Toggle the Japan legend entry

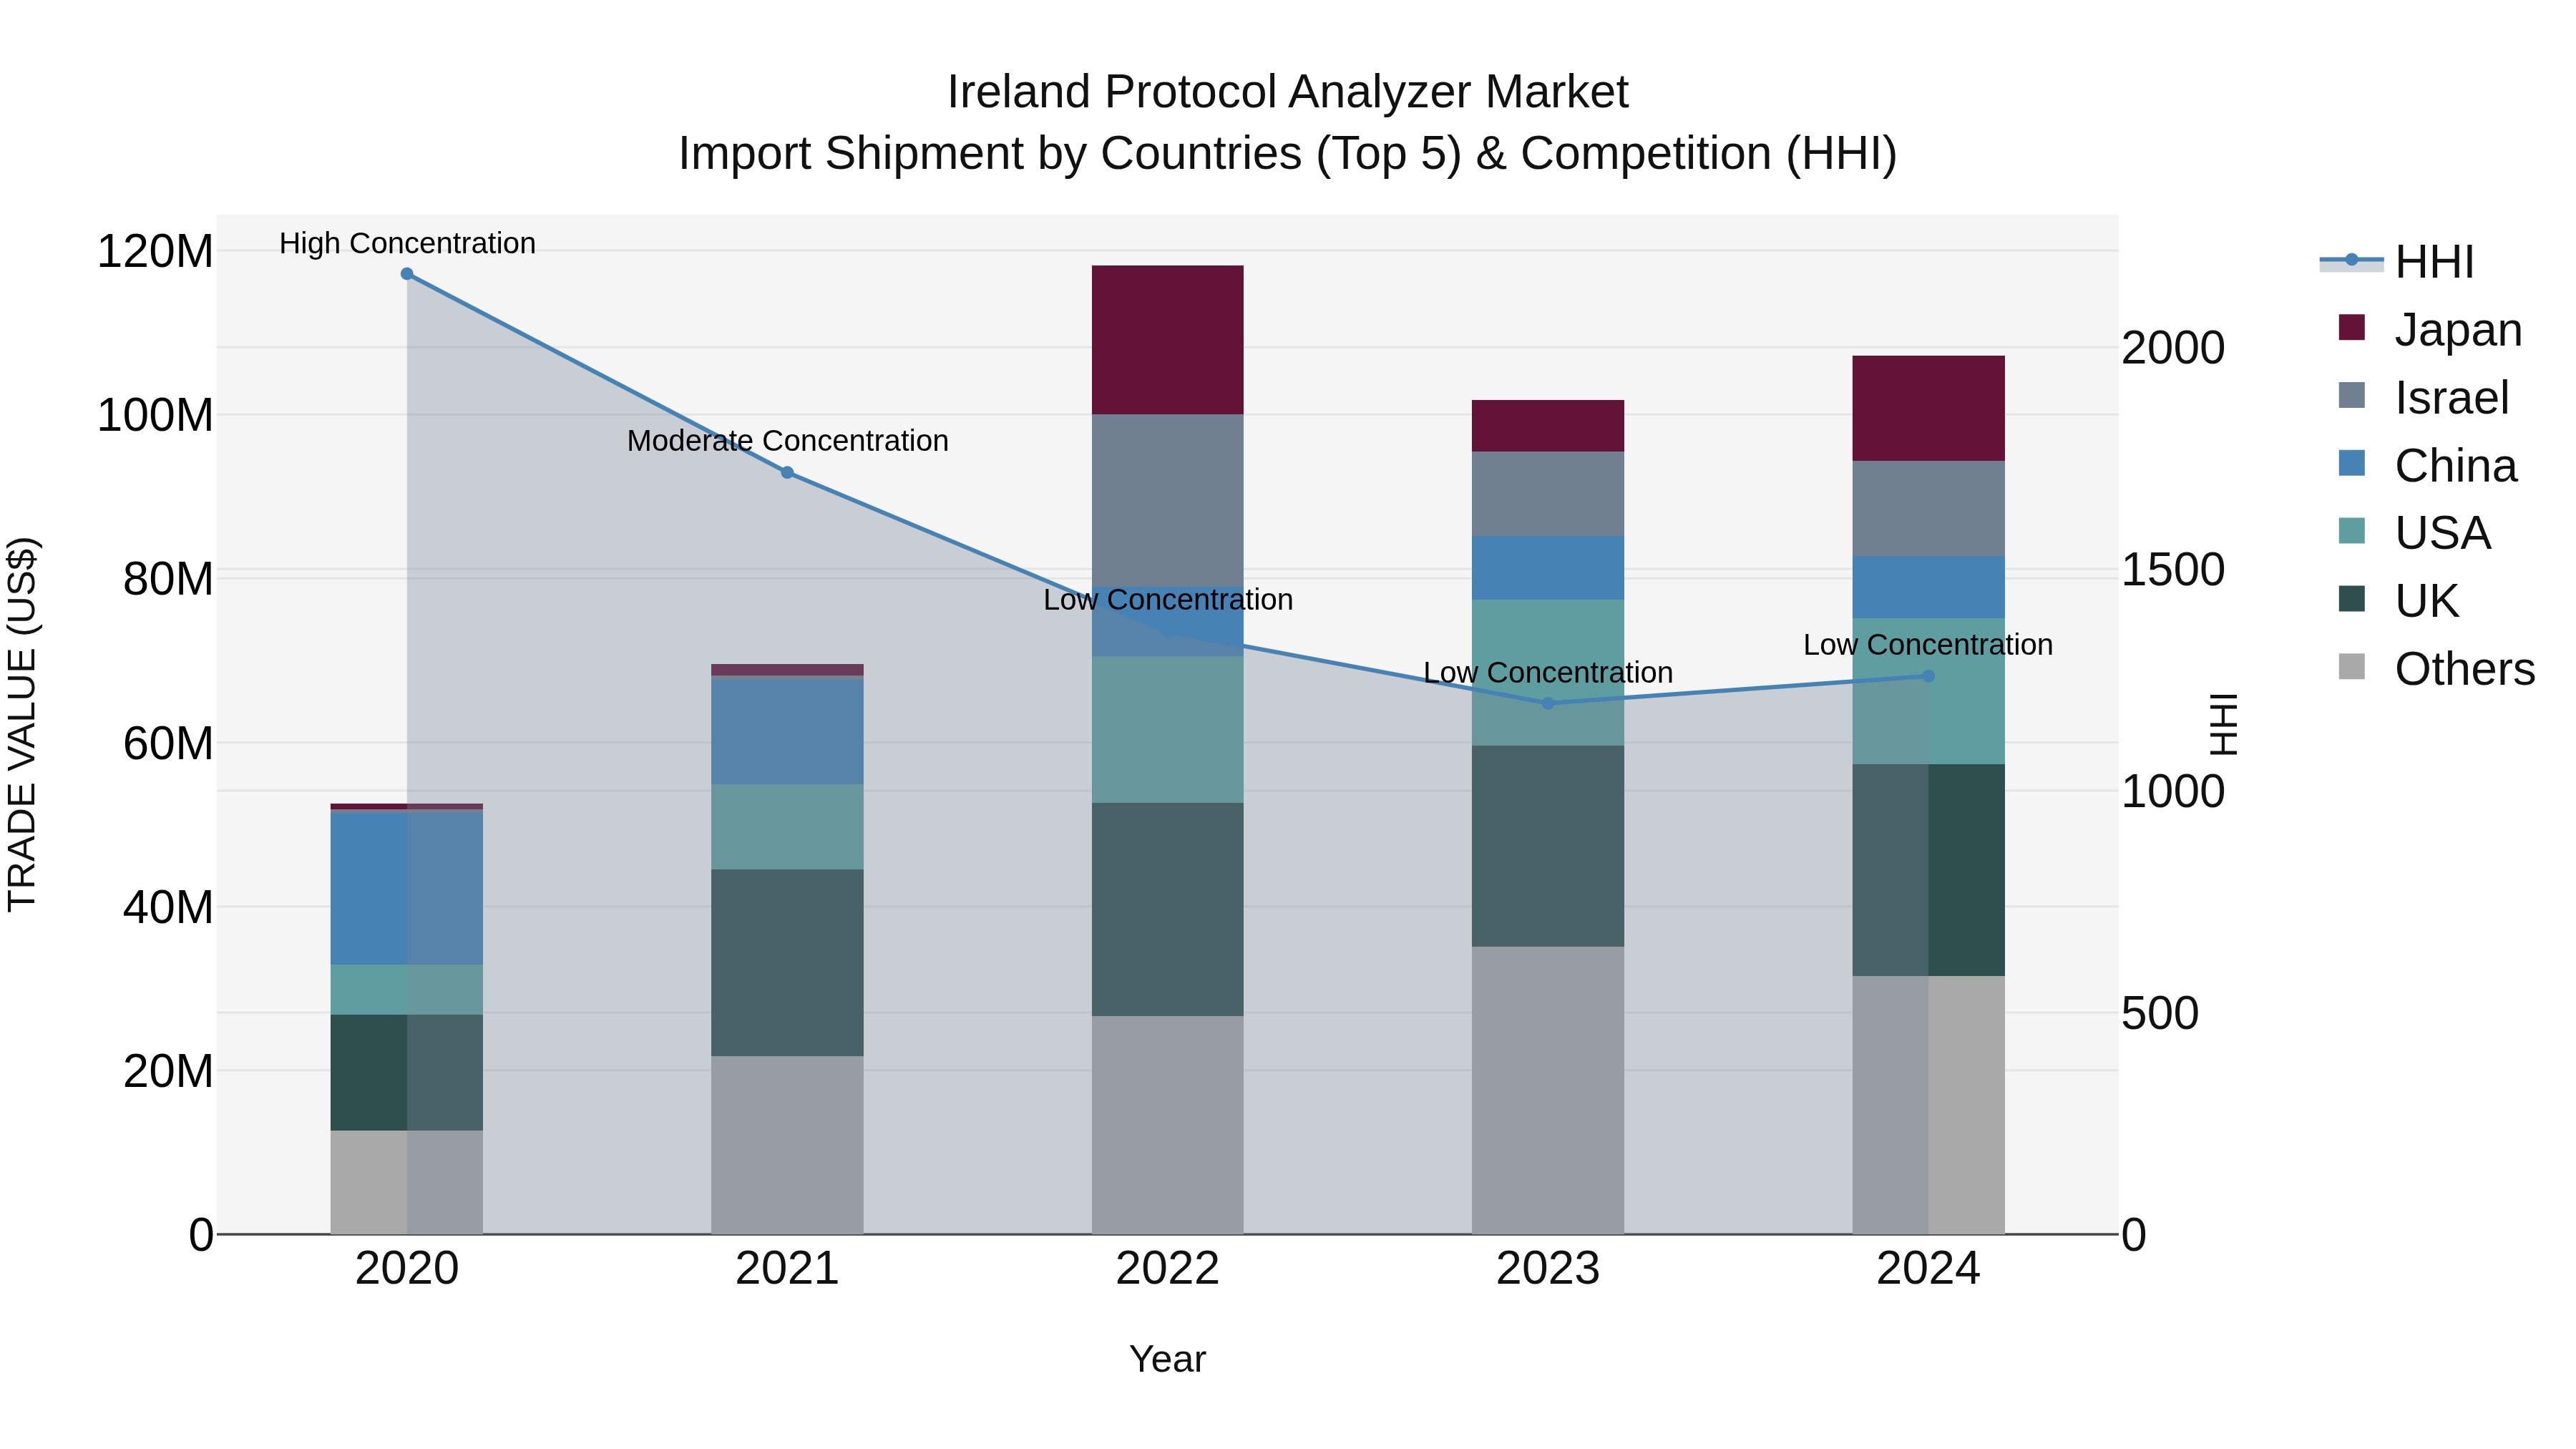pyautogui.click(x=2430, y=329)
